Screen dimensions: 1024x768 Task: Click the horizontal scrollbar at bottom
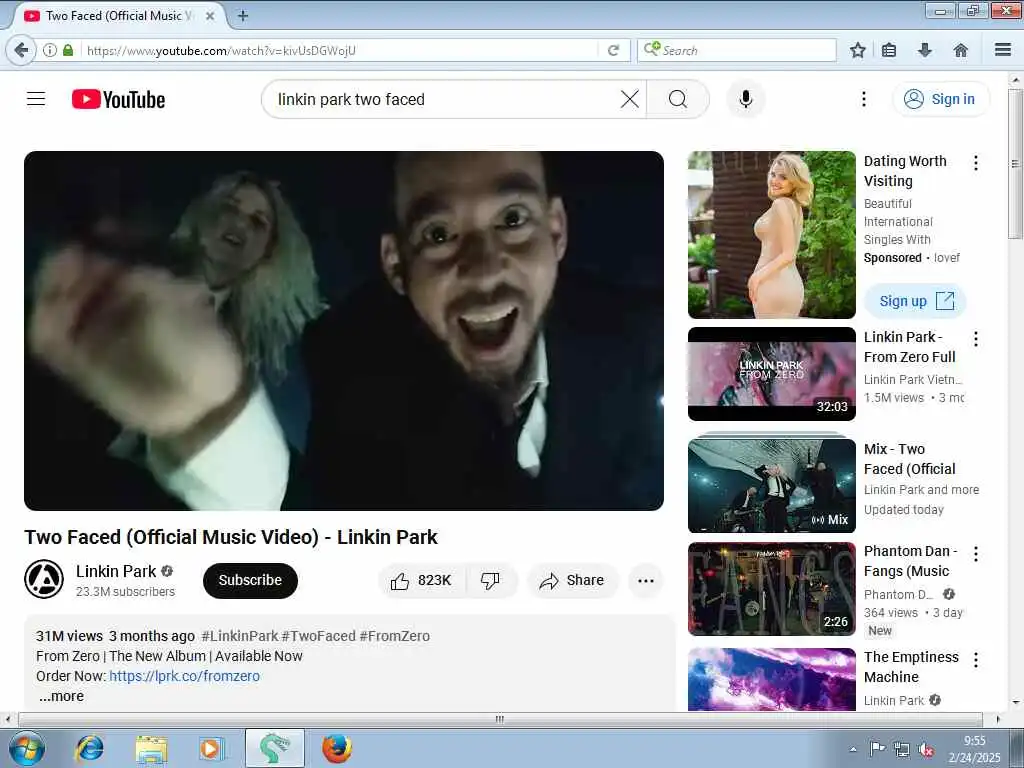(500, 719)
